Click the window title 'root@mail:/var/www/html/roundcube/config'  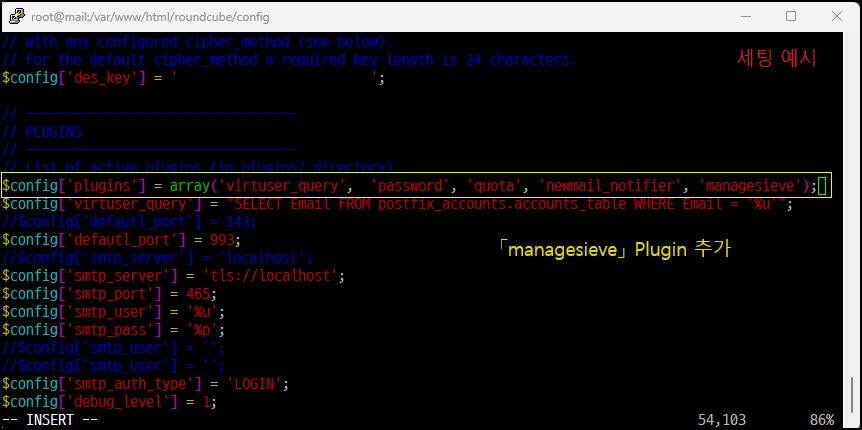(x=150, y=16)
